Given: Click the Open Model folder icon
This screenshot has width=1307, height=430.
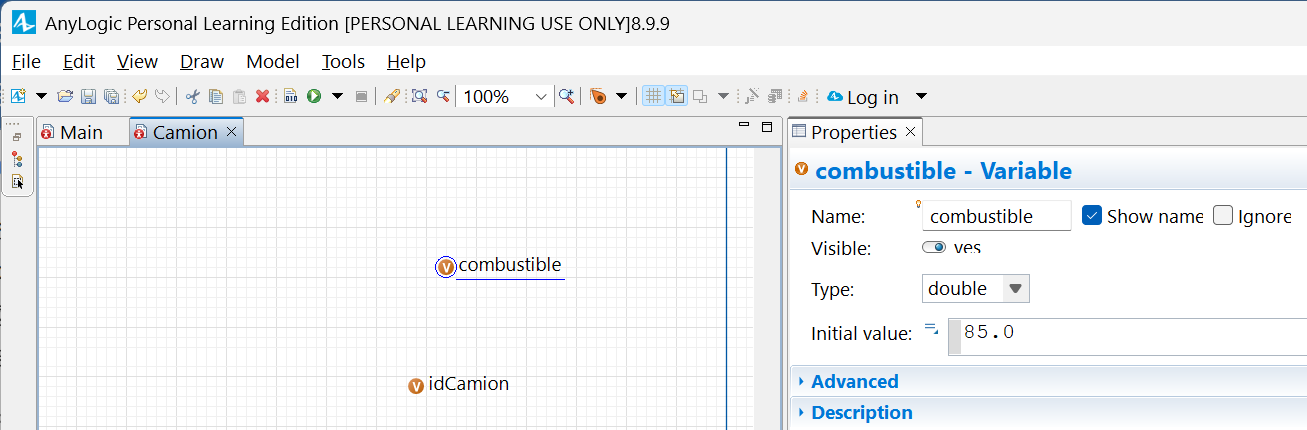Looking at the screenshot, I should coord(65,96).
